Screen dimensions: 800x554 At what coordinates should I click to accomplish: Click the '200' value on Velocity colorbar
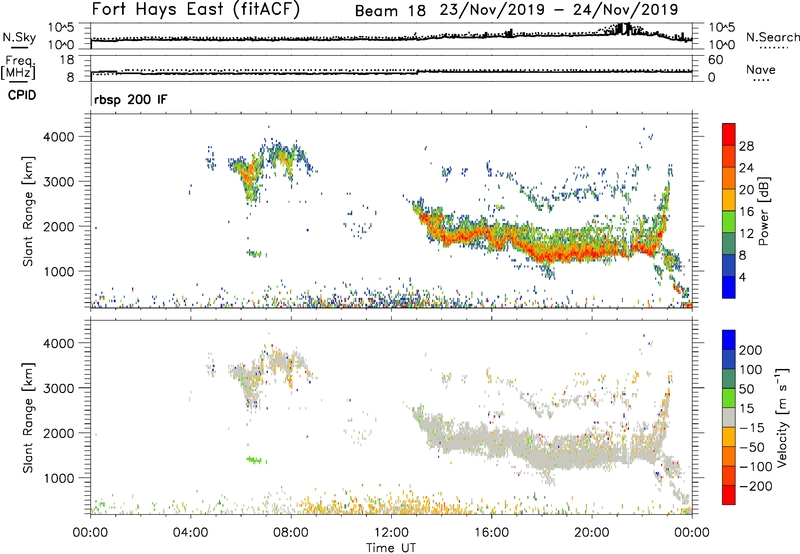coord(751,350)
